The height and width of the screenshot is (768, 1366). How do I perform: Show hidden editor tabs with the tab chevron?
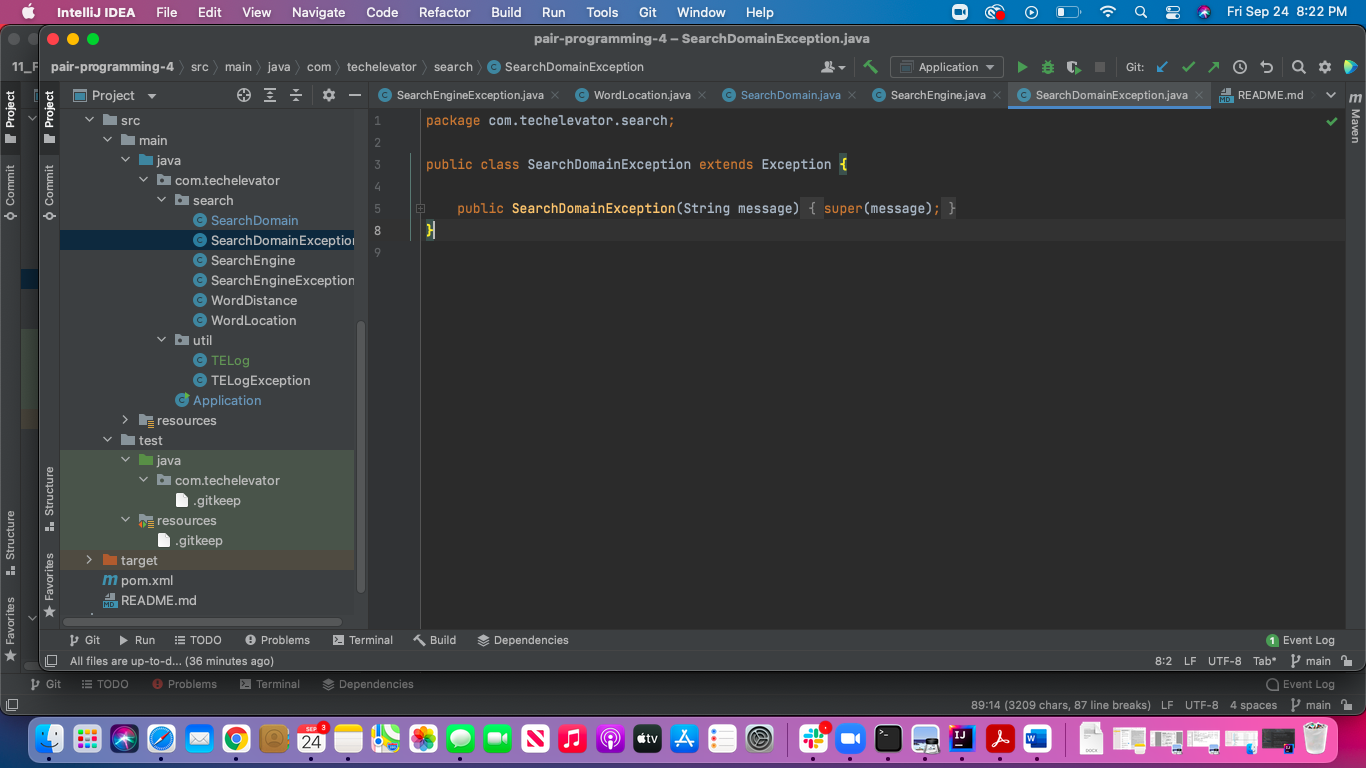coord(1330,95)
